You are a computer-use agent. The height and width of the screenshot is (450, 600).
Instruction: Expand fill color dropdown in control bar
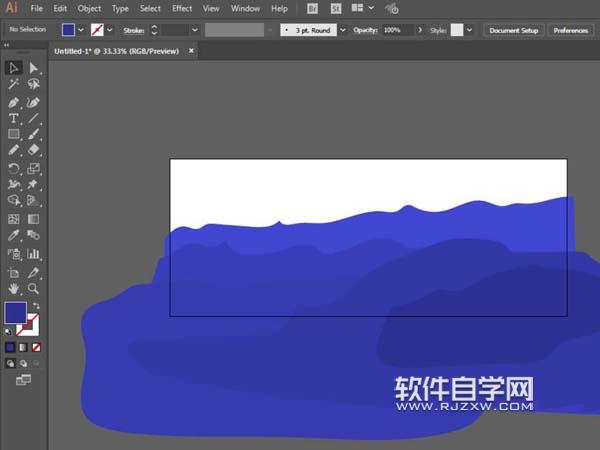[81, 30]
